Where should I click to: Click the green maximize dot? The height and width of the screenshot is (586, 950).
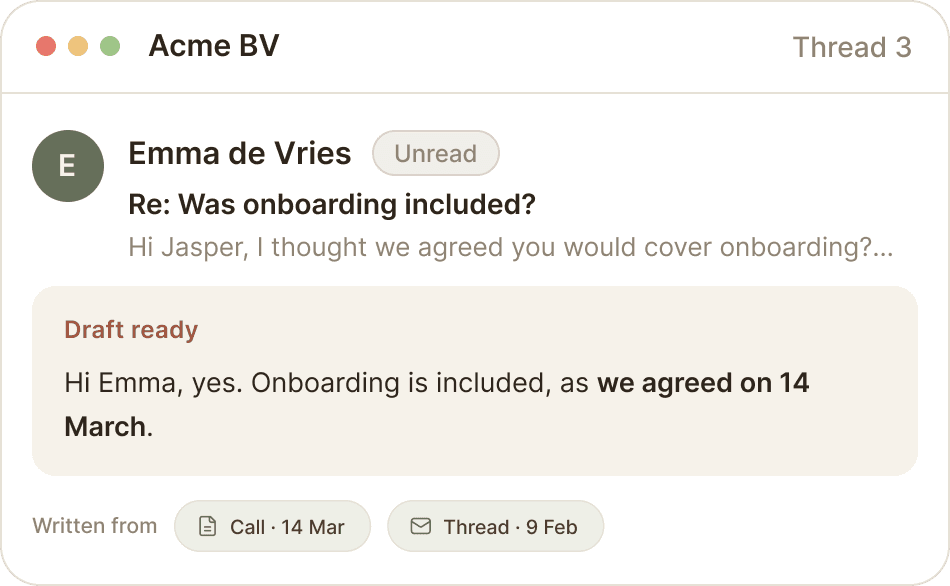(x=110, y=46)
